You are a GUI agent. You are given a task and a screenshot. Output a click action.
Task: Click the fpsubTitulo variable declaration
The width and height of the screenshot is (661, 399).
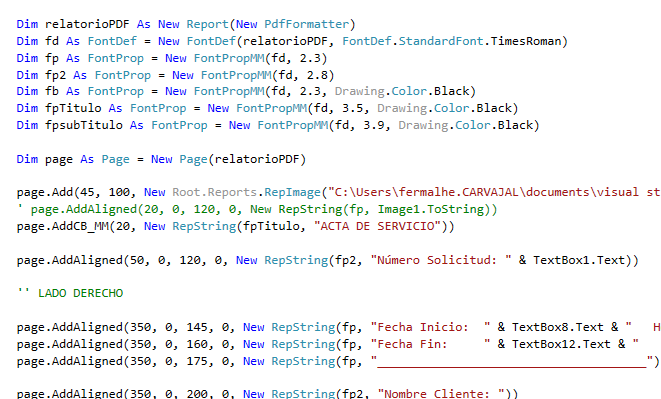click(84, 125)
